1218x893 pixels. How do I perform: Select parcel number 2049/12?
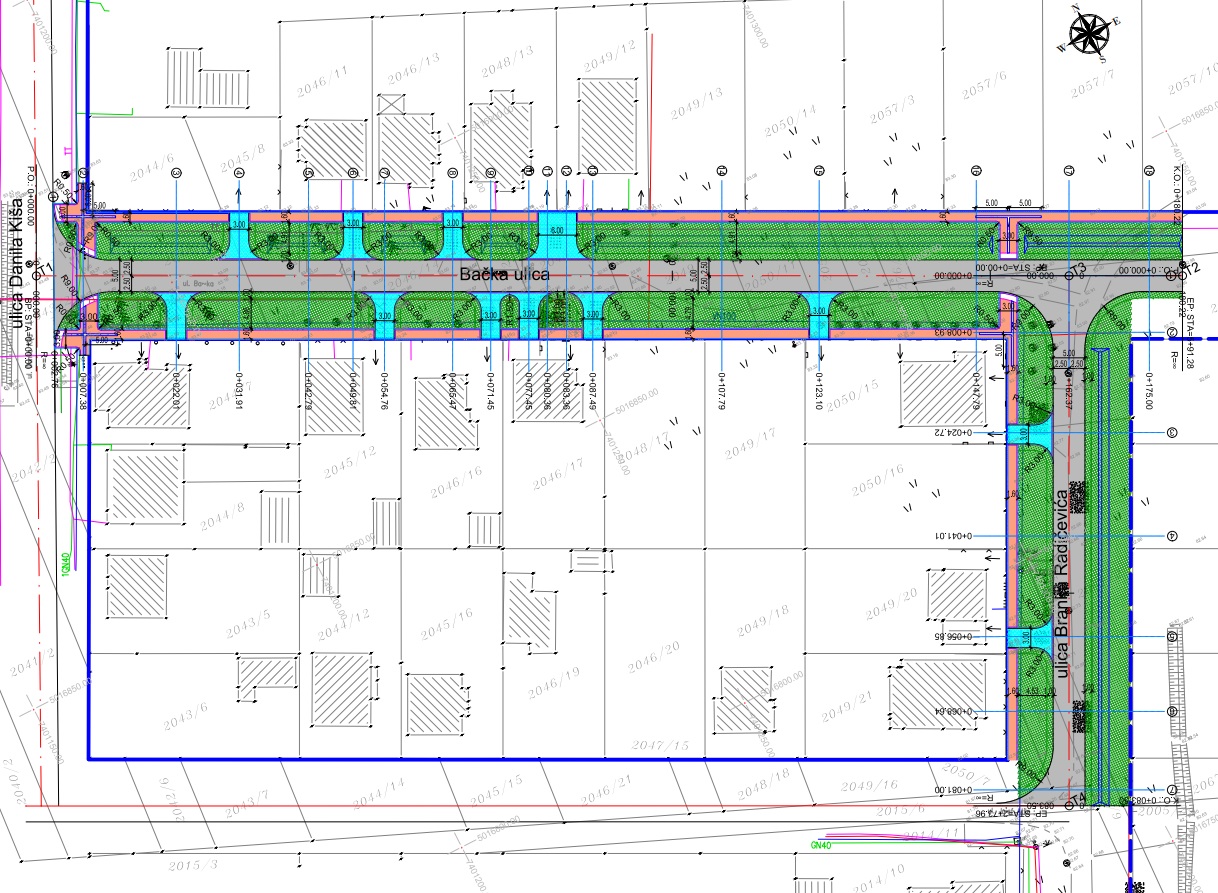click(610, 56)
